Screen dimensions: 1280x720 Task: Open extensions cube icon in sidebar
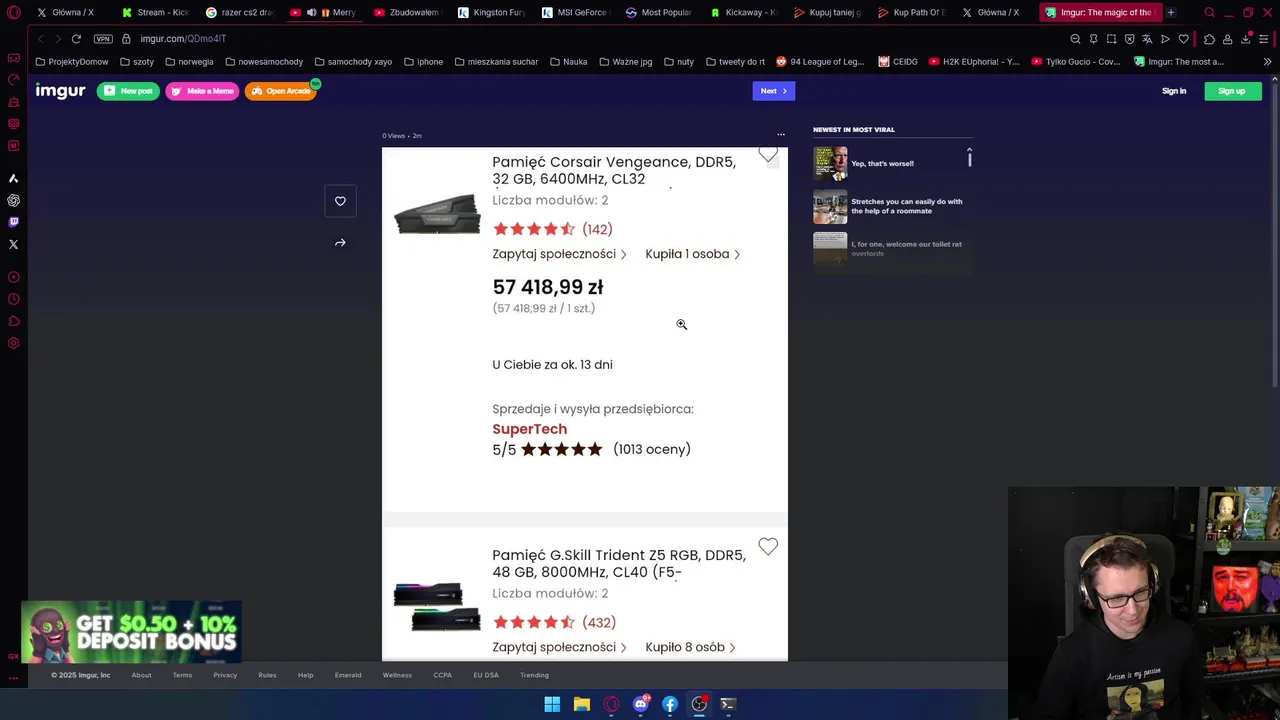(13, 321)
